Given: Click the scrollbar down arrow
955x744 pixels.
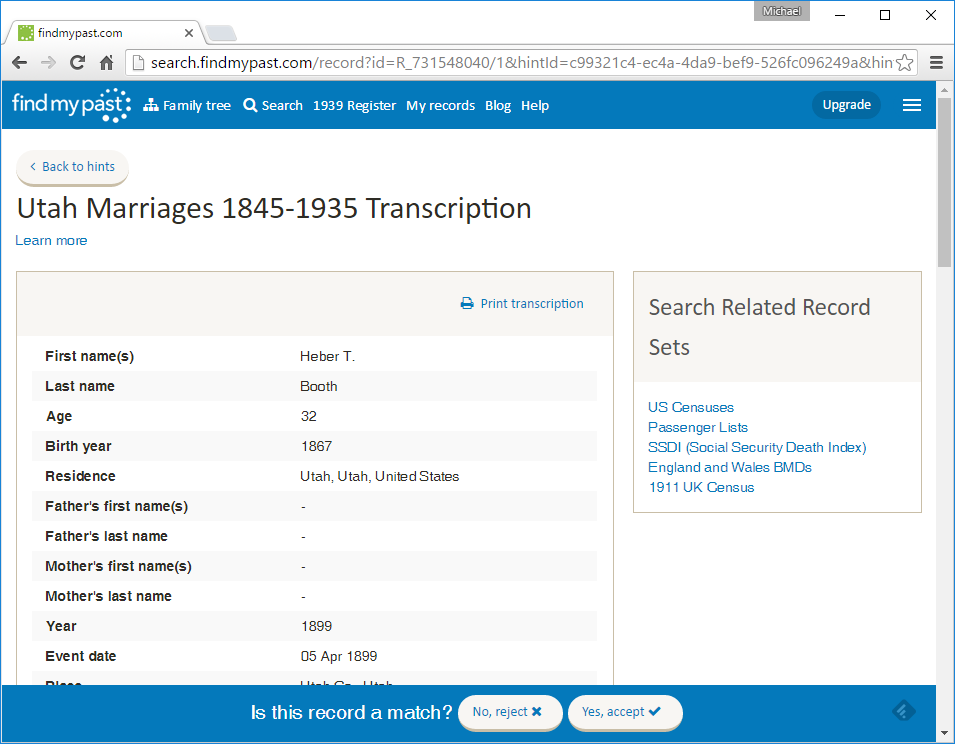Looking at the screenshot, I should (x=944, y=732).
